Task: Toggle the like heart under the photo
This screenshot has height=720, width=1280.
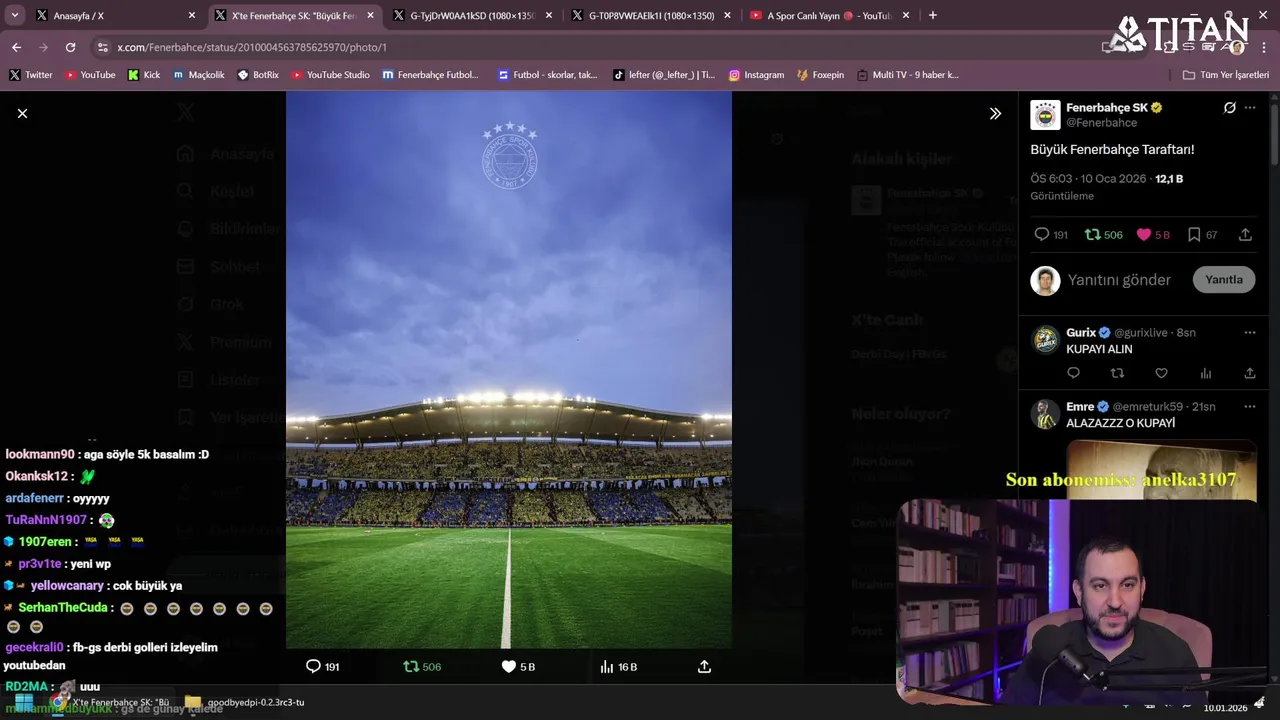Action: 508,667
